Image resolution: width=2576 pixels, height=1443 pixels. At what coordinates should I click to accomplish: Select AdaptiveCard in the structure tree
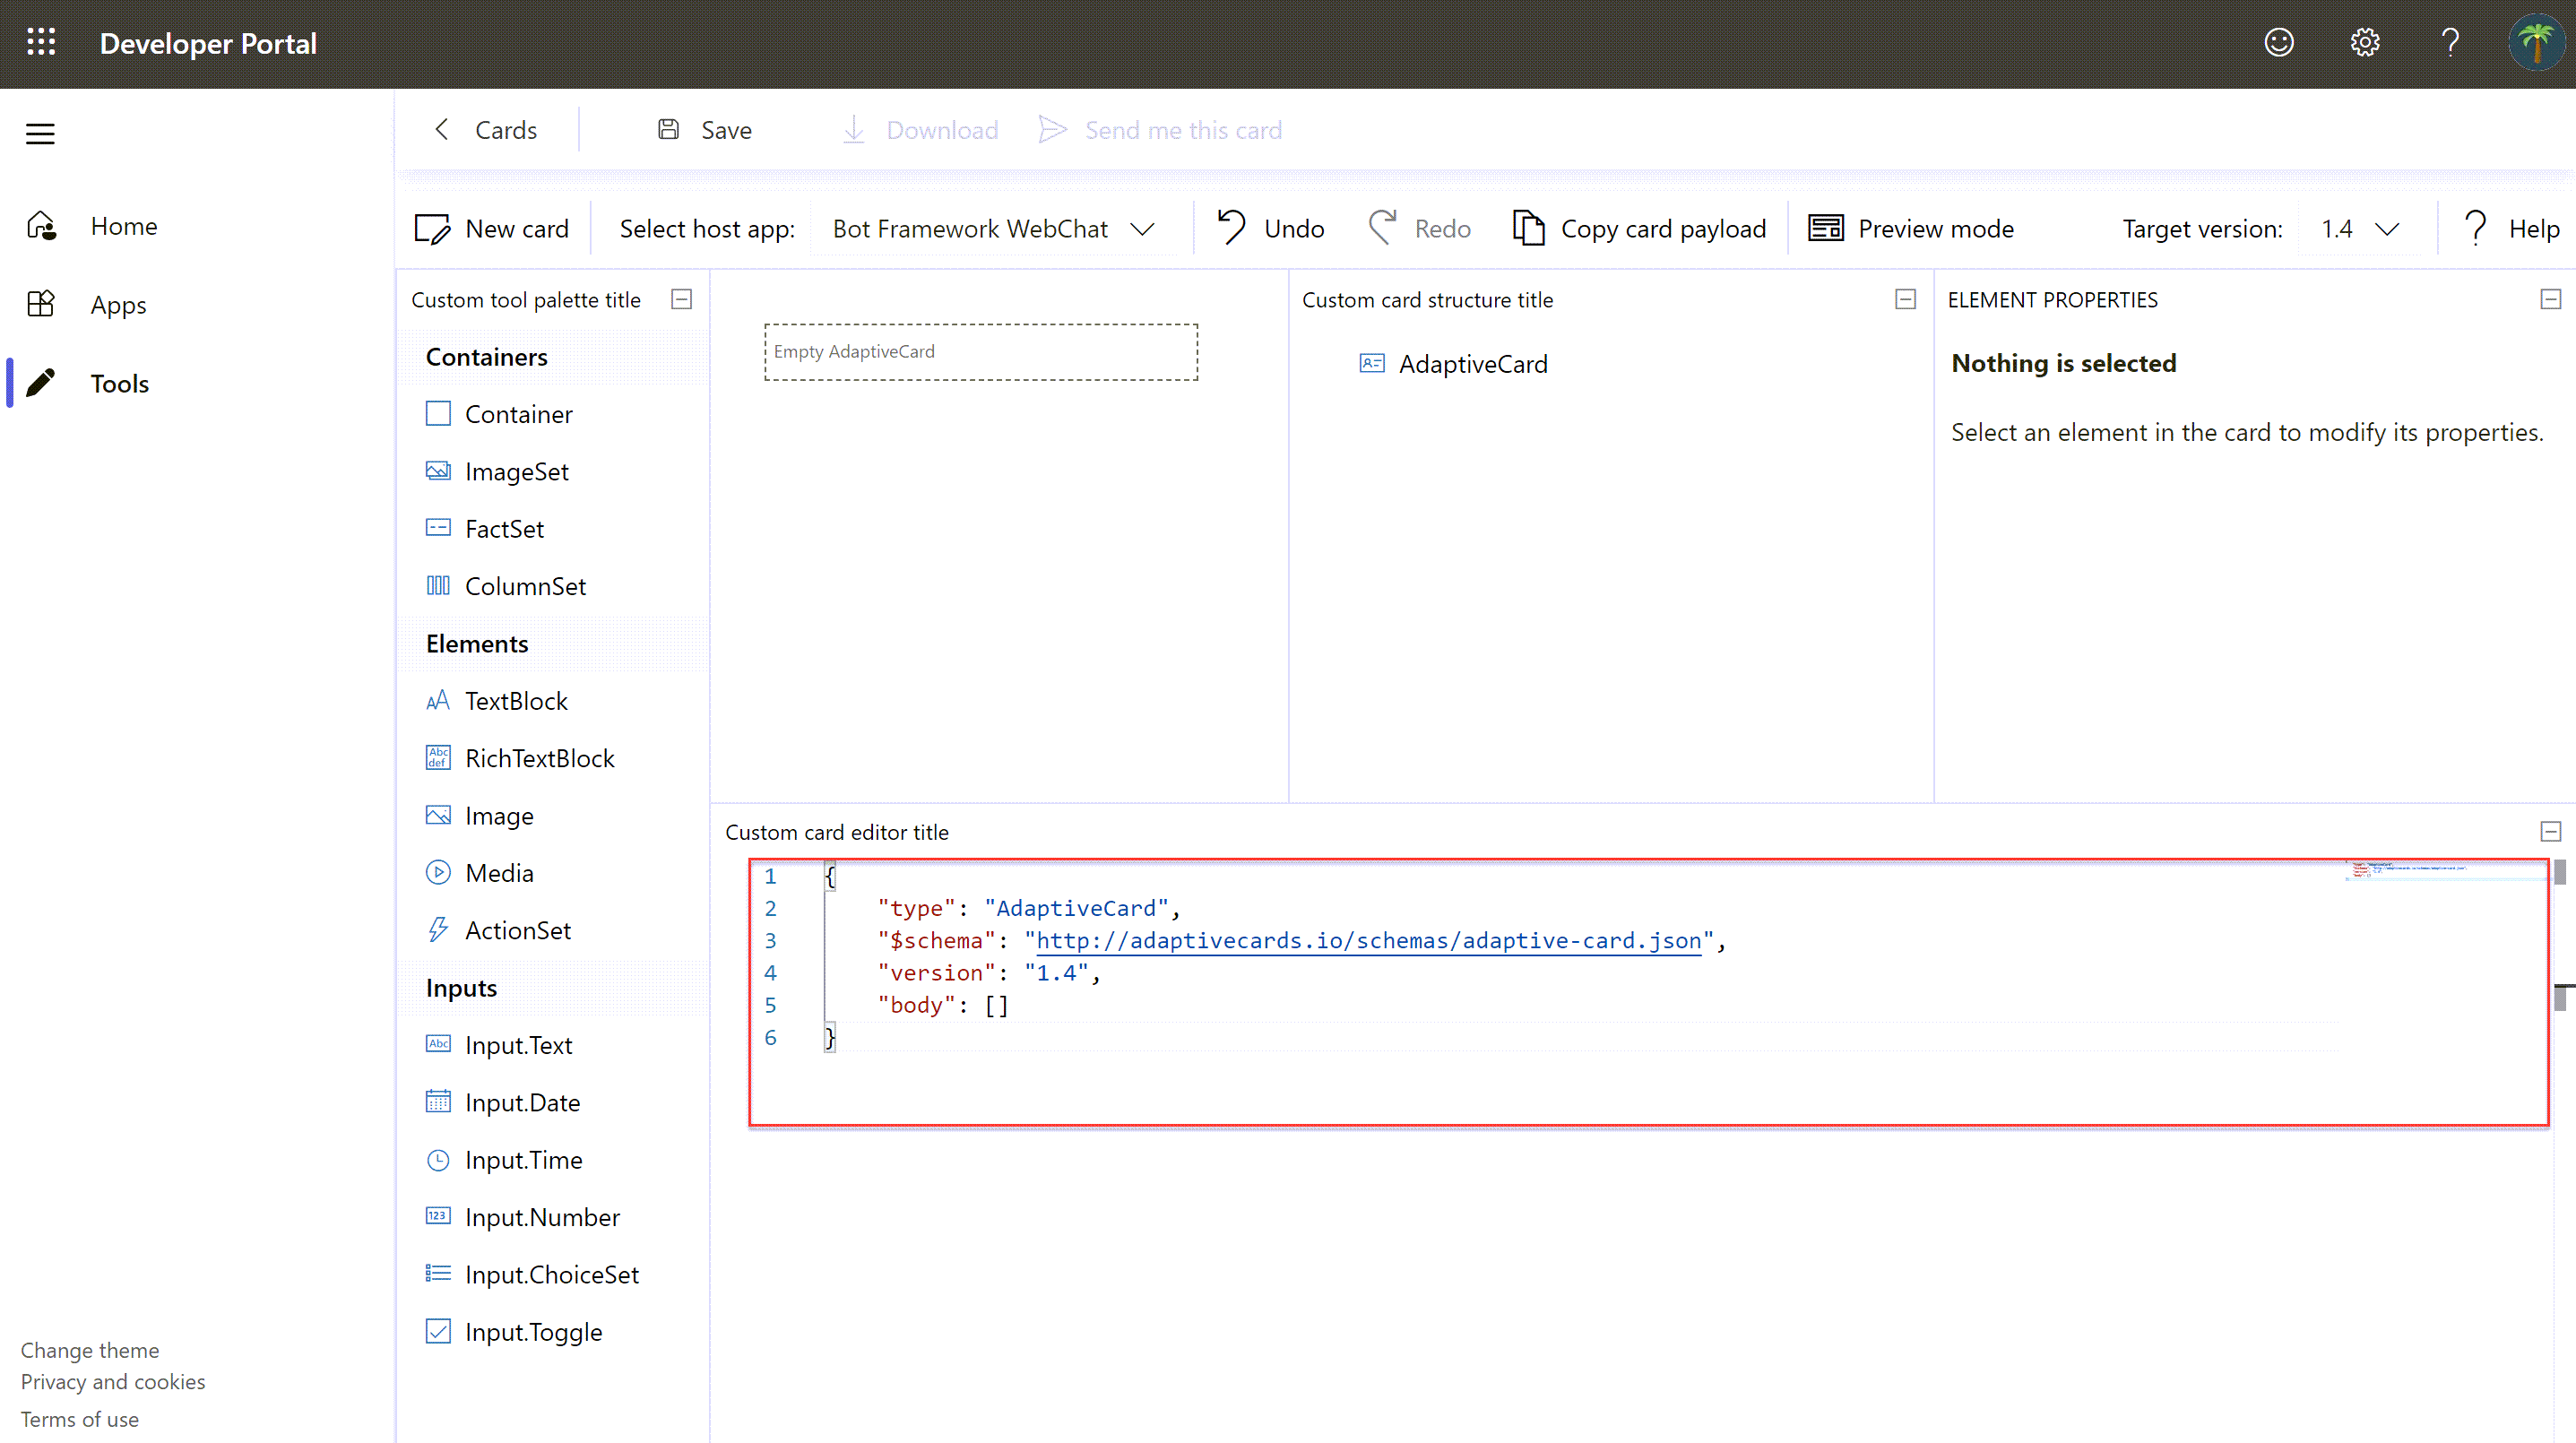tap(1453, 364)
